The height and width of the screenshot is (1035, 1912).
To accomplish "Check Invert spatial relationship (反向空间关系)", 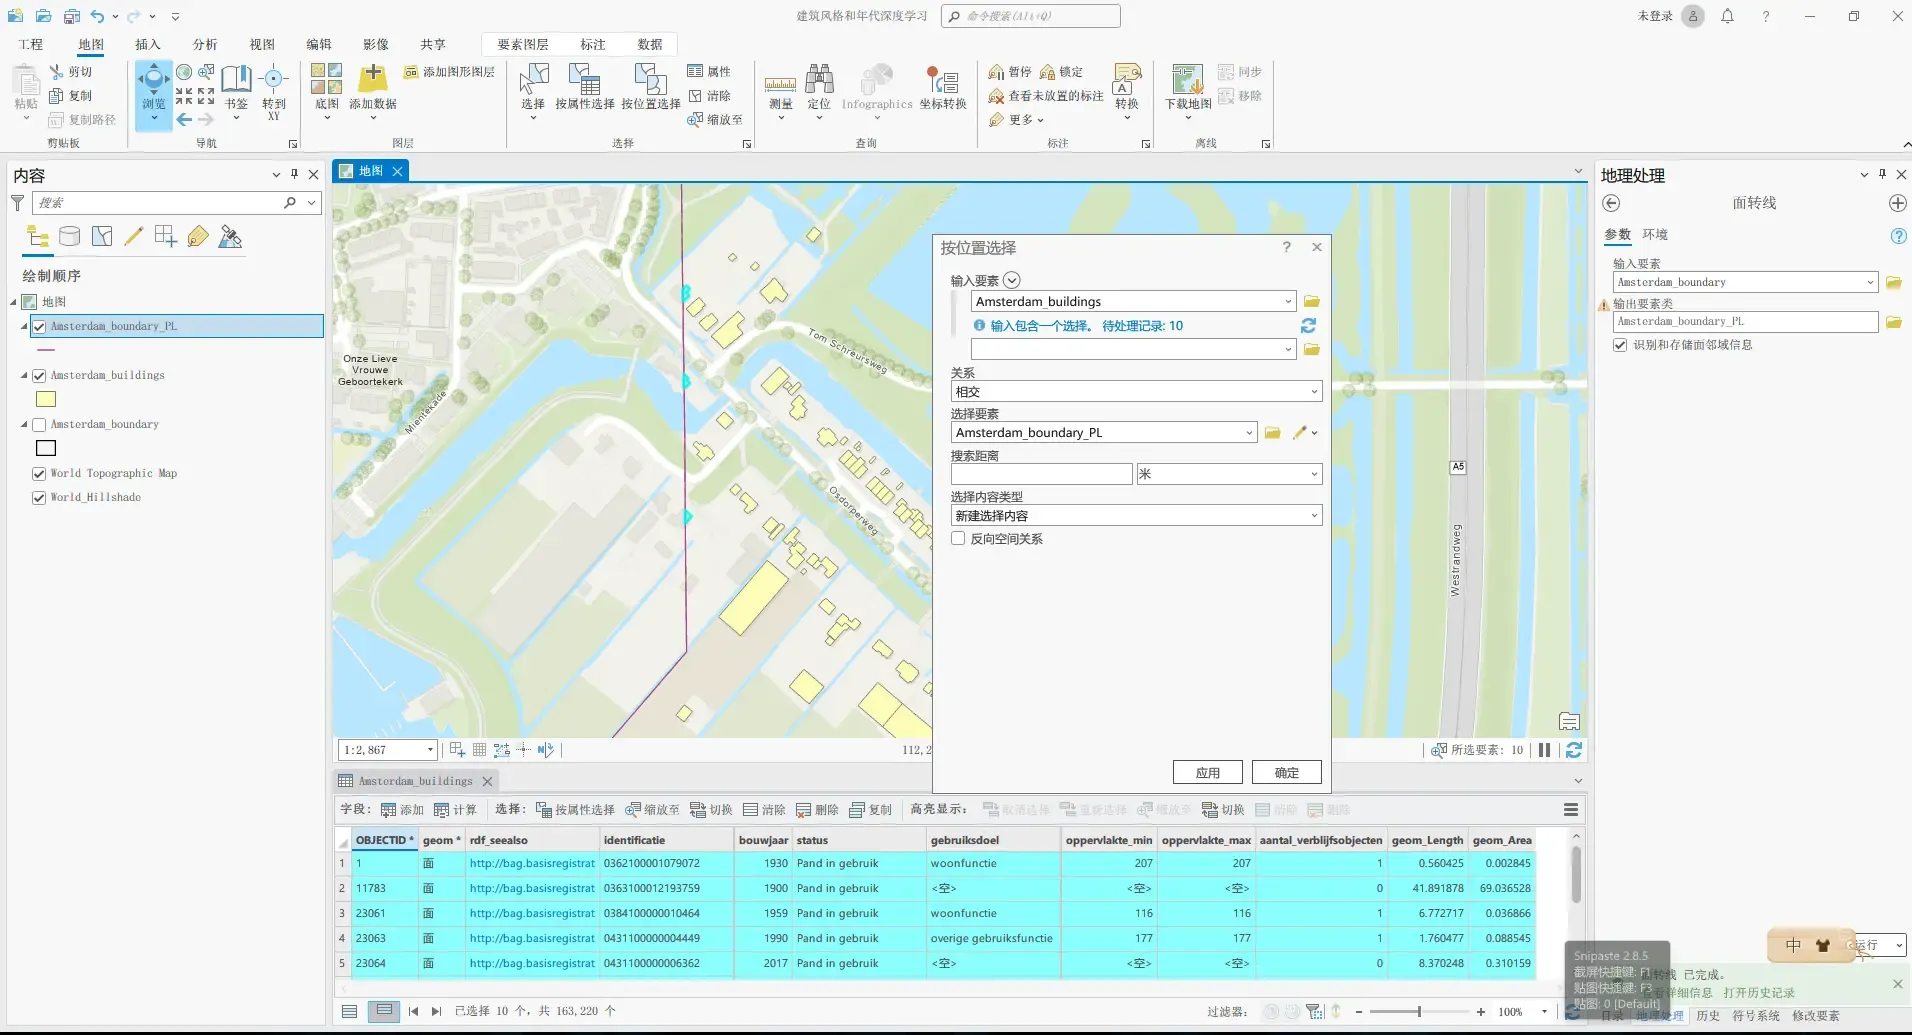I will pos(958,538).
